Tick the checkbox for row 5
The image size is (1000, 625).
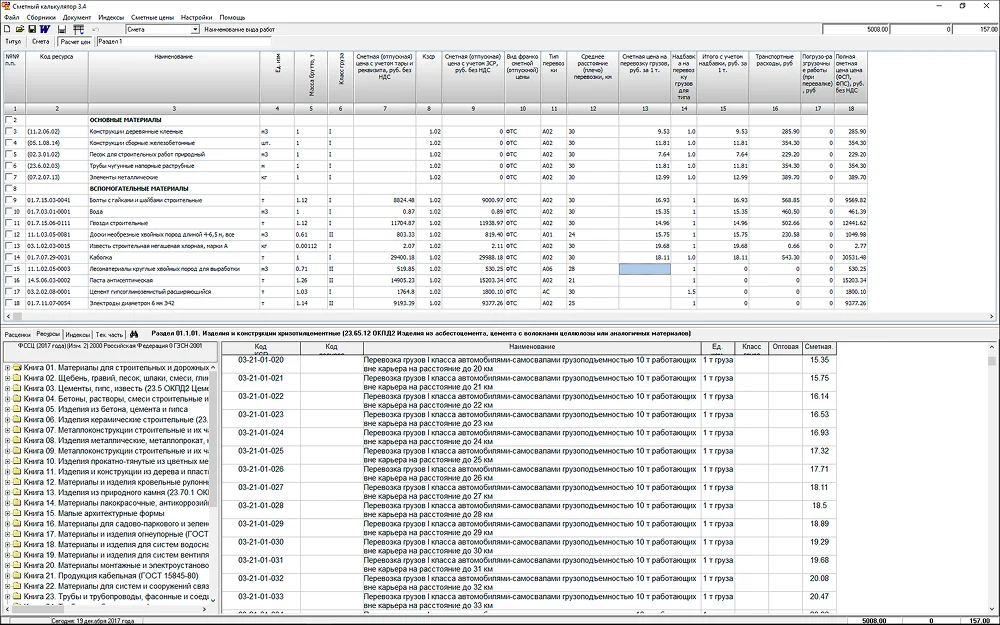pos(8,154)
